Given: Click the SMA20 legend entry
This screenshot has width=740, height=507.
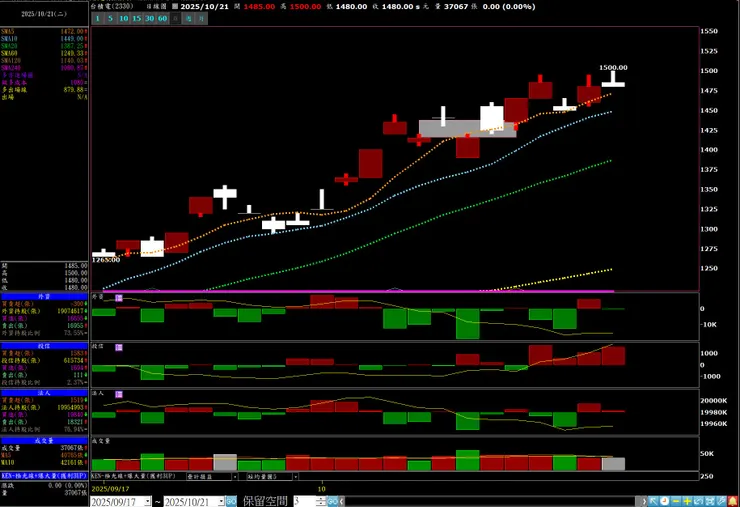Looking at the screenshot, I should [43, 46].
